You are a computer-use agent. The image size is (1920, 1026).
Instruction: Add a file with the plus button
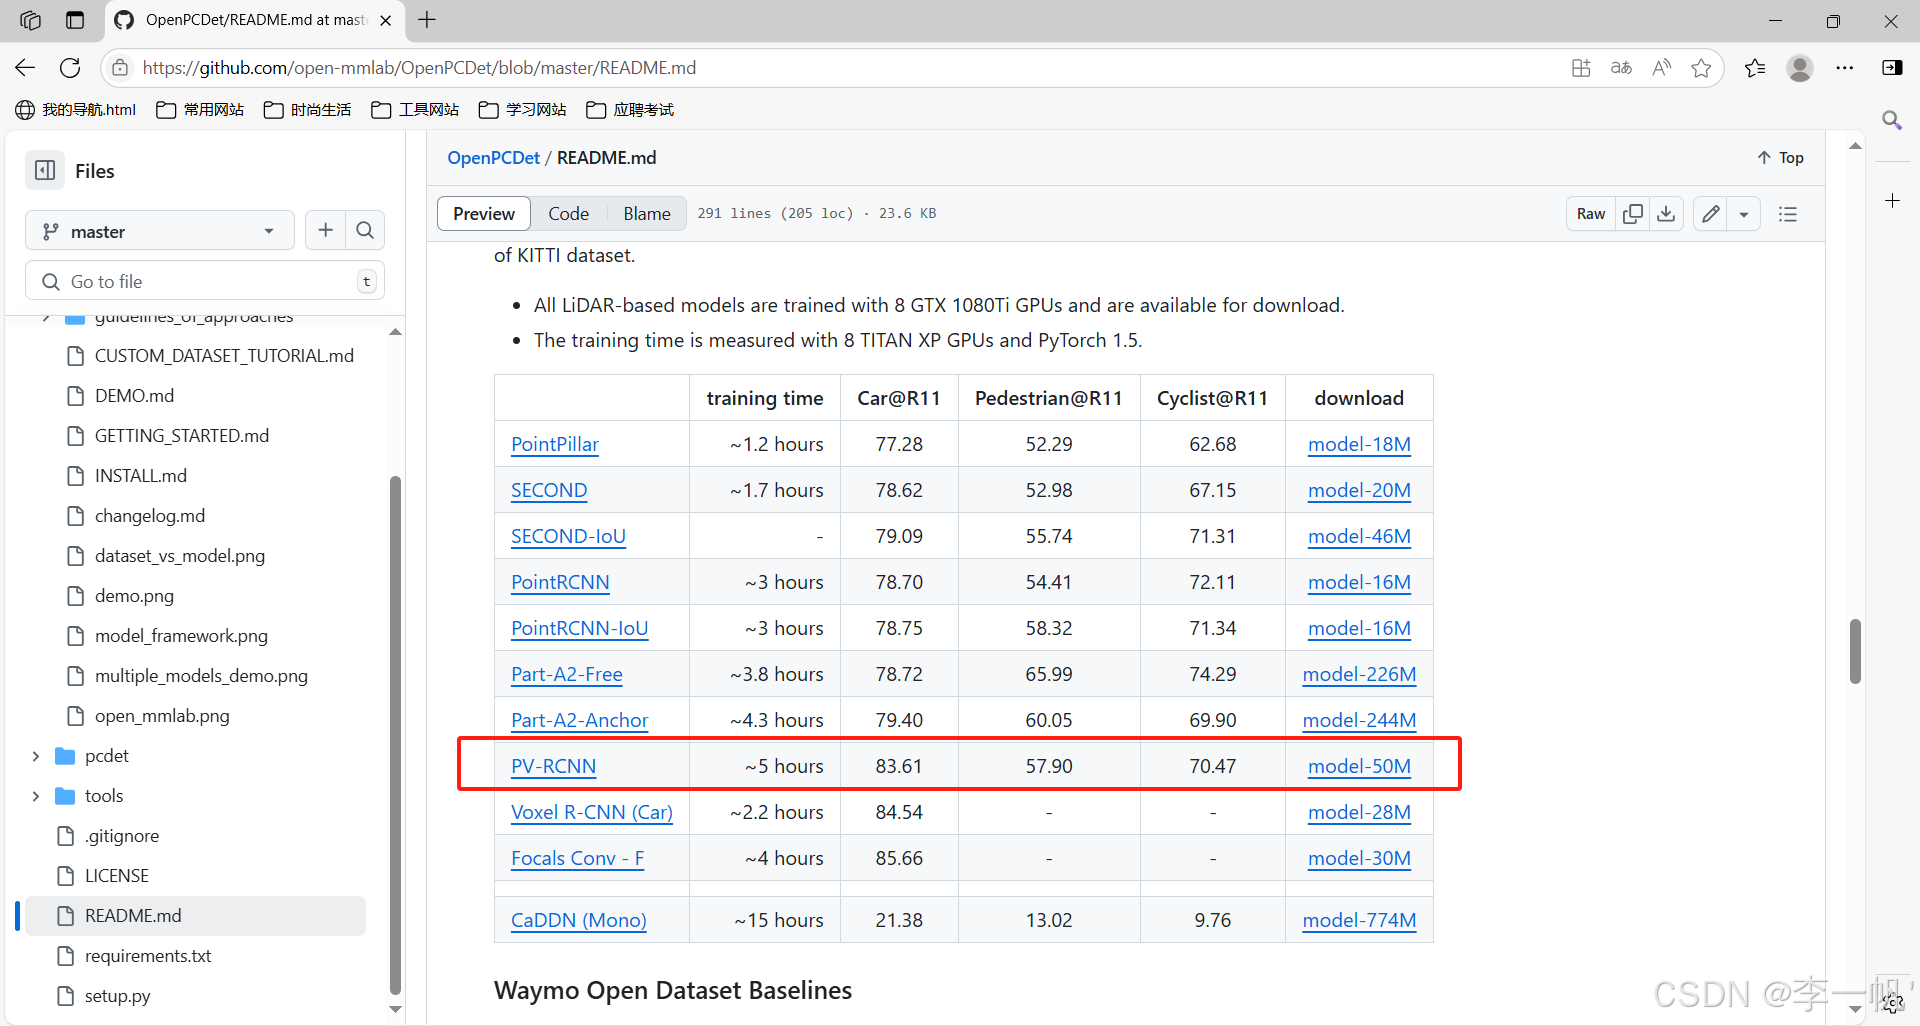point(325,231)
